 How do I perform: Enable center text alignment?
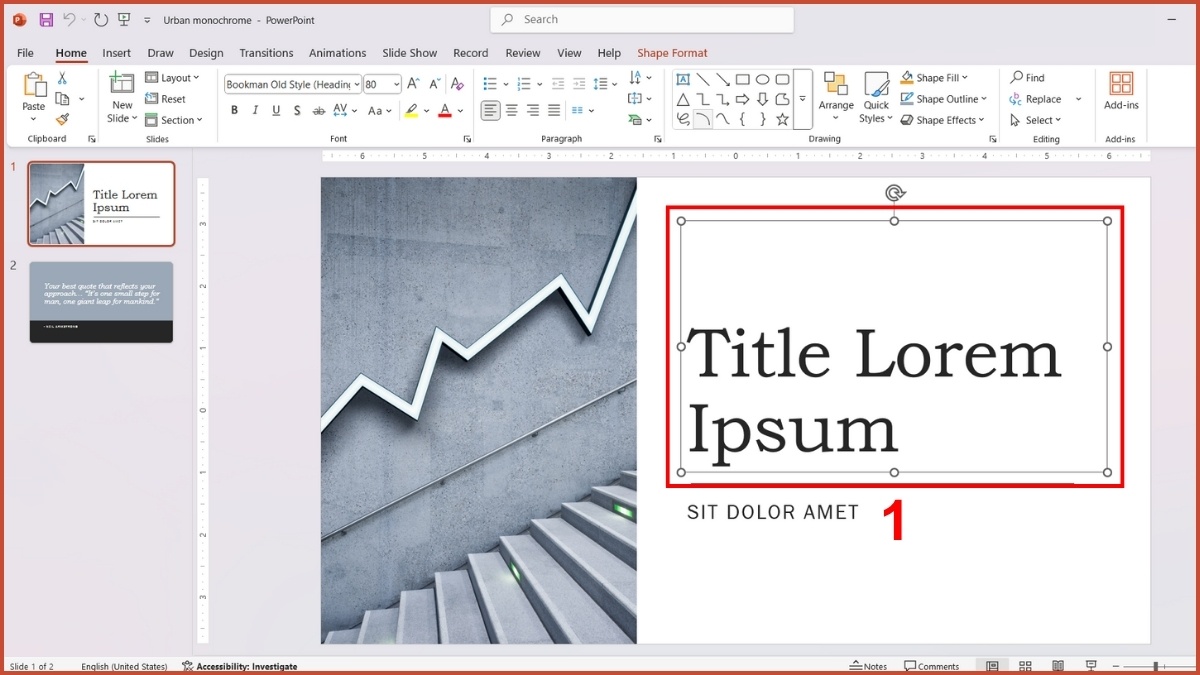pyautogui.click(x=511, y=110)
